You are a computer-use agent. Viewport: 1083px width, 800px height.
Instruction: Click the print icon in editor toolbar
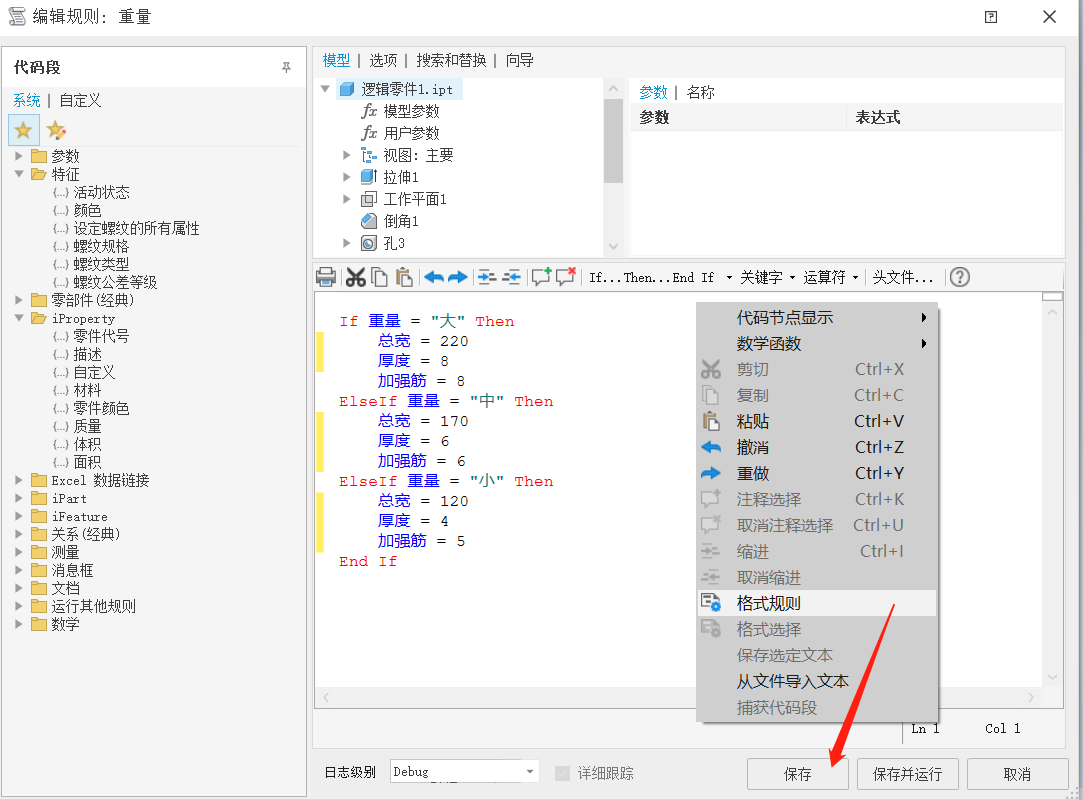pyautogui.click(x=325, y=278)
